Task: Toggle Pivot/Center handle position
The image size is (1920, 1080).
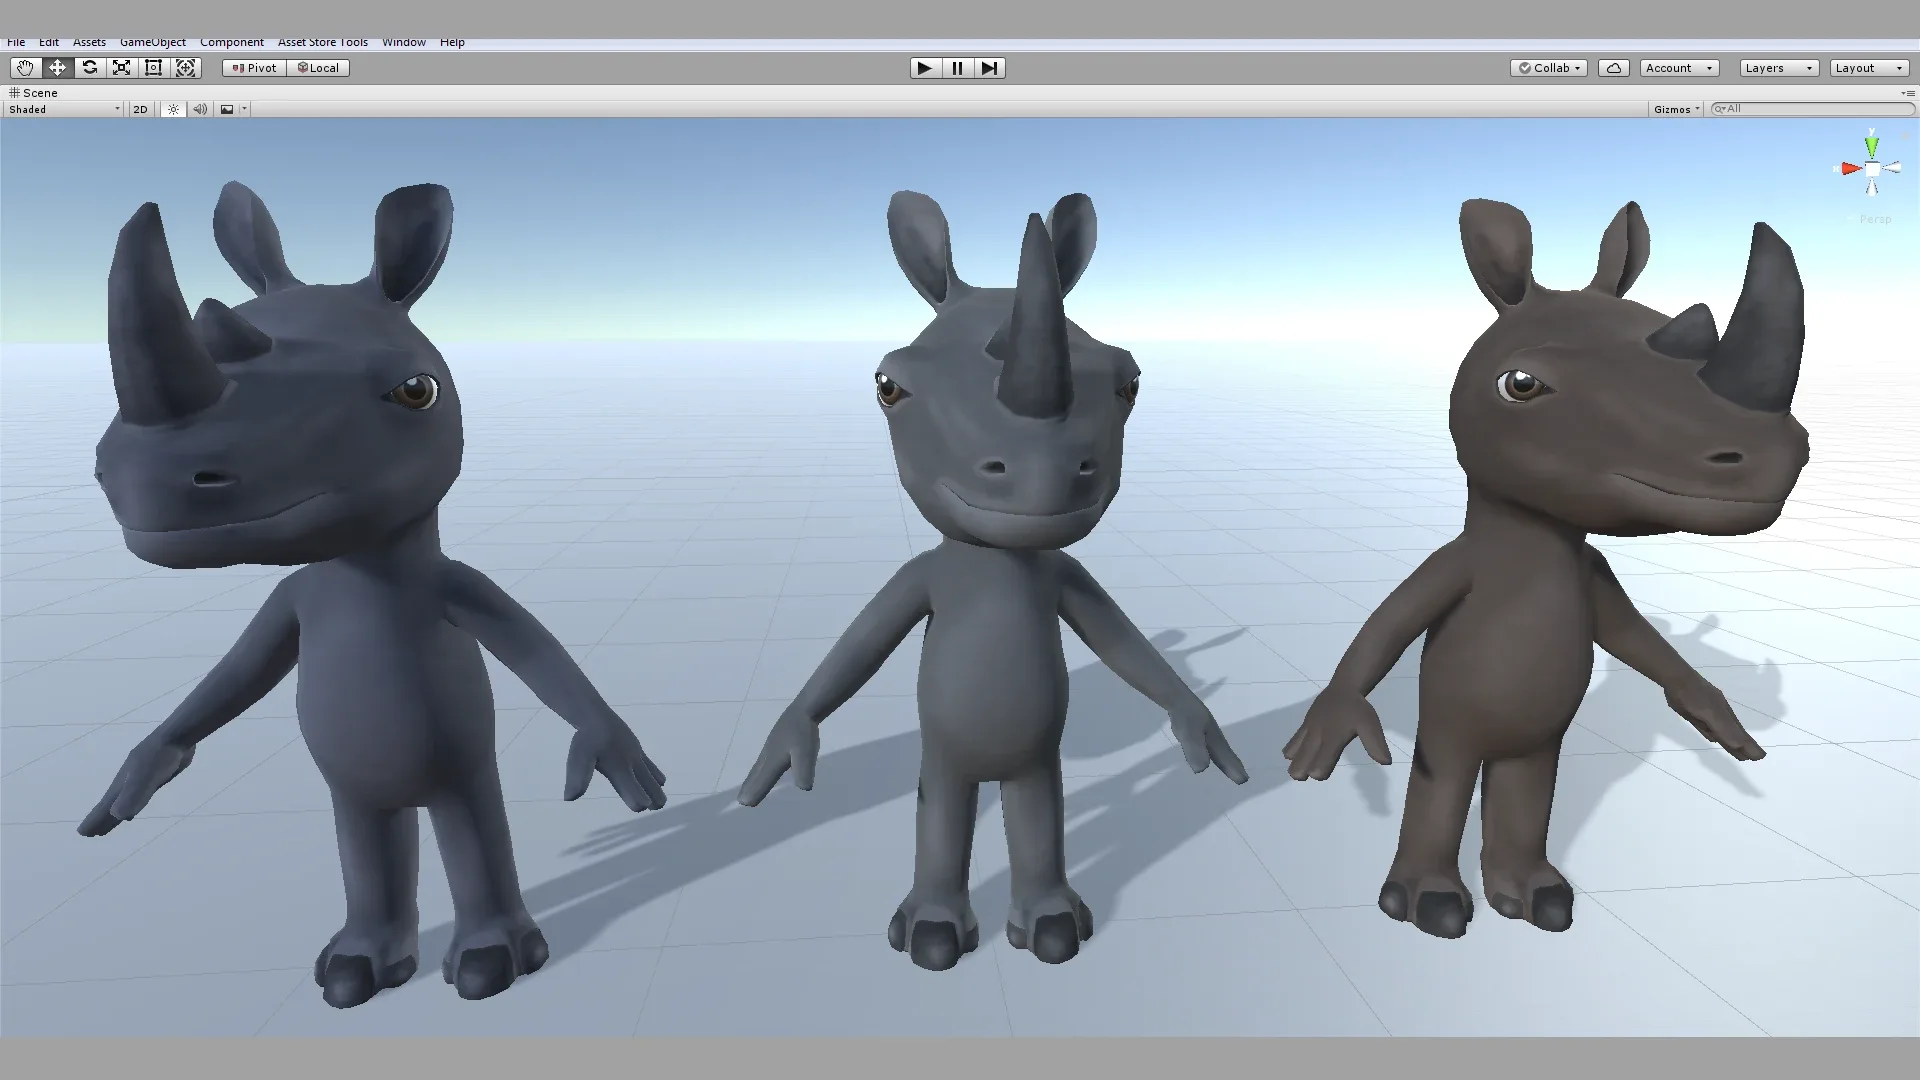Action: (254, 68)
